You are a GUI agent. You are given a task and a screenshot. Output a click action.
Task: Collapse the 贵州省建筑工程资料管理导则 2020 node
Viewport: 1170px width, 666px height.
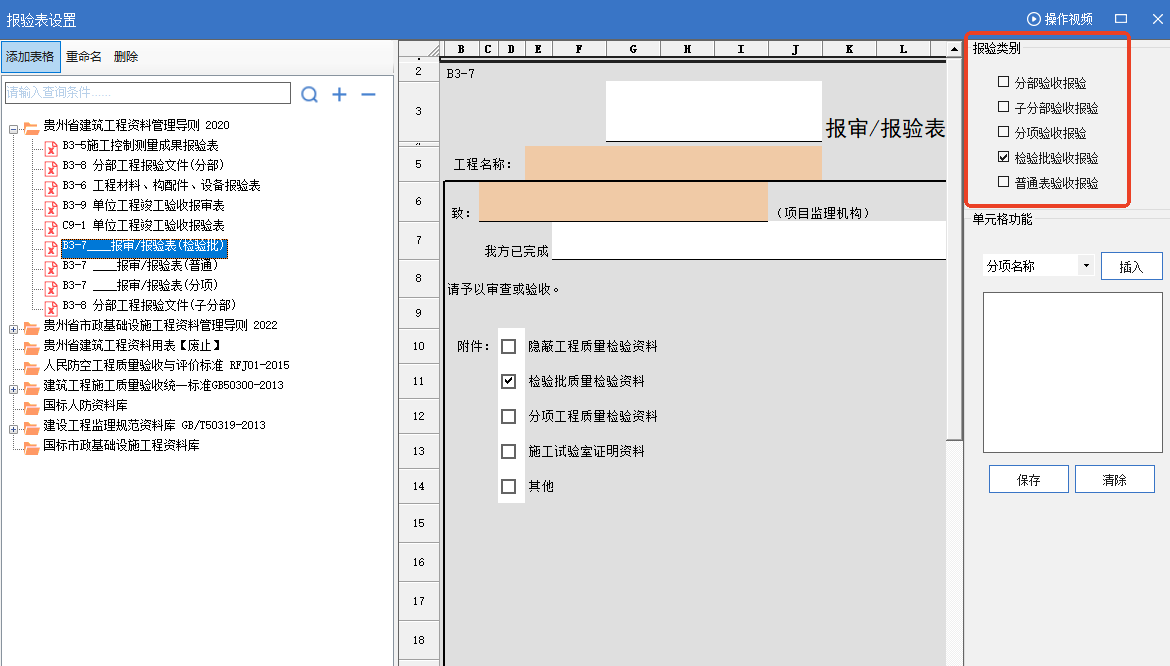point(14,127)
